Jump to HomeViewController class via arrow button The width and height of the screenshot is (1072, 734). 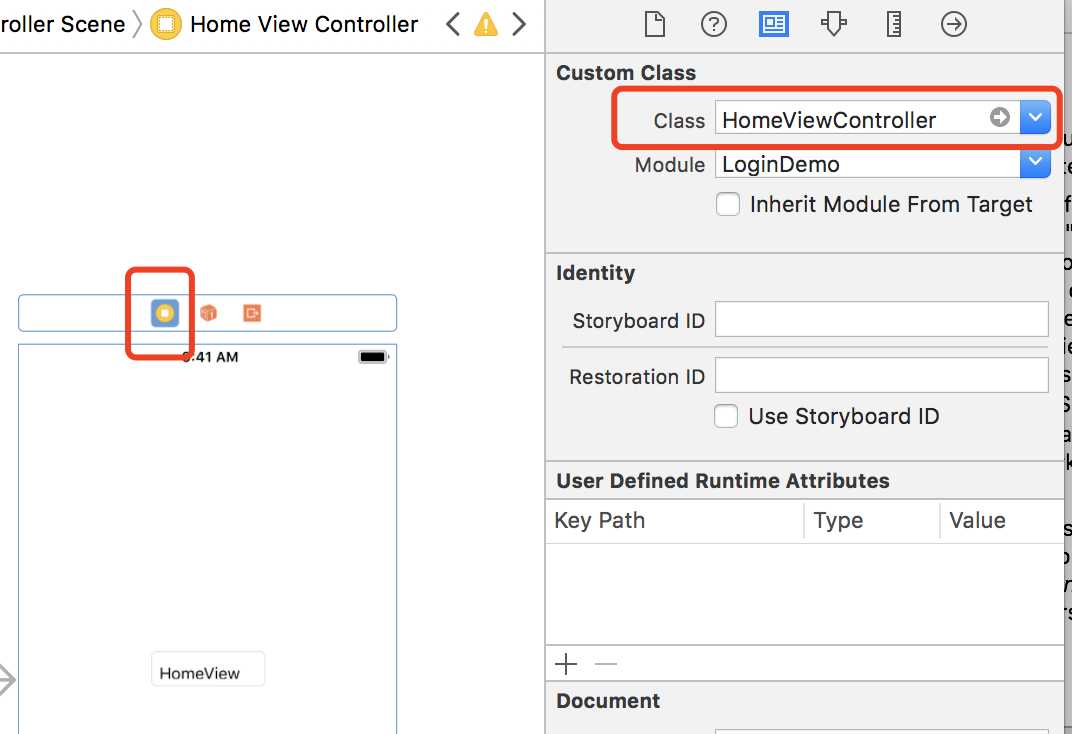[1000, 118]
